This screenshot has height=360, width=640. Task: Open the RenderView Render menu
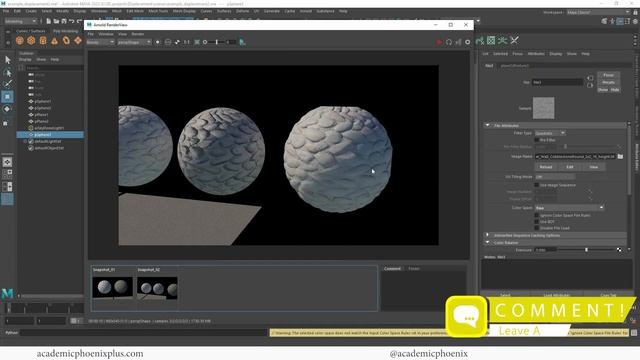tap(138, 34)
